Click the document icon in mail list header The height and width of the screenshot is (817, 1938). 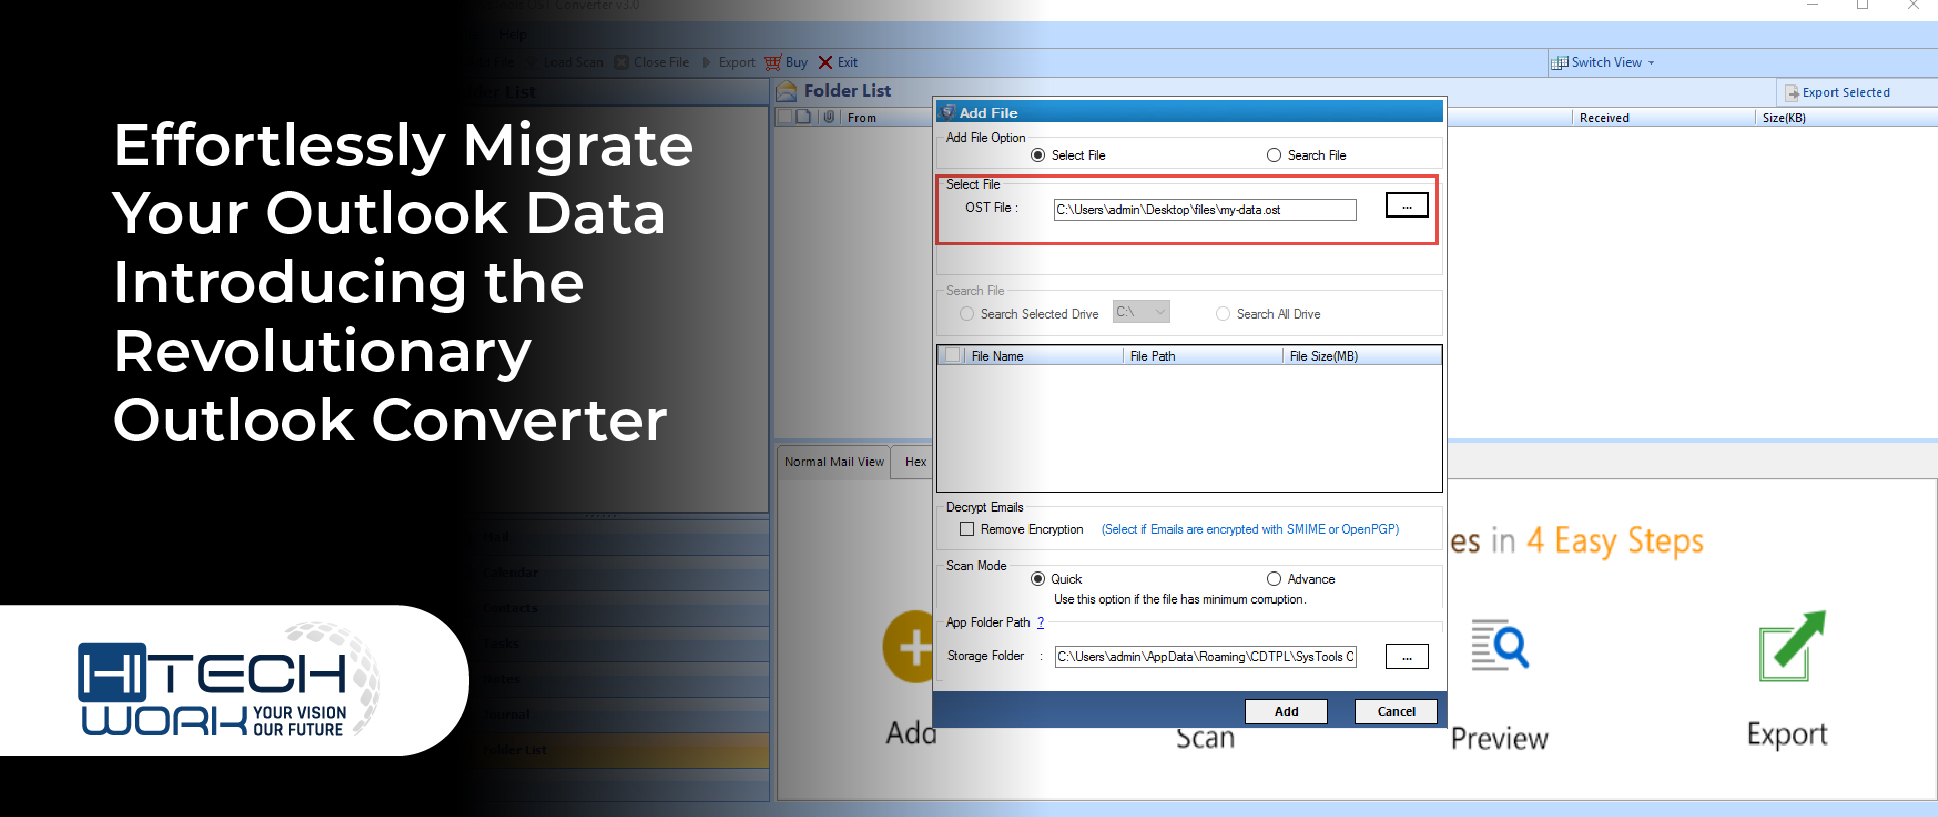(x=803, y=117)
